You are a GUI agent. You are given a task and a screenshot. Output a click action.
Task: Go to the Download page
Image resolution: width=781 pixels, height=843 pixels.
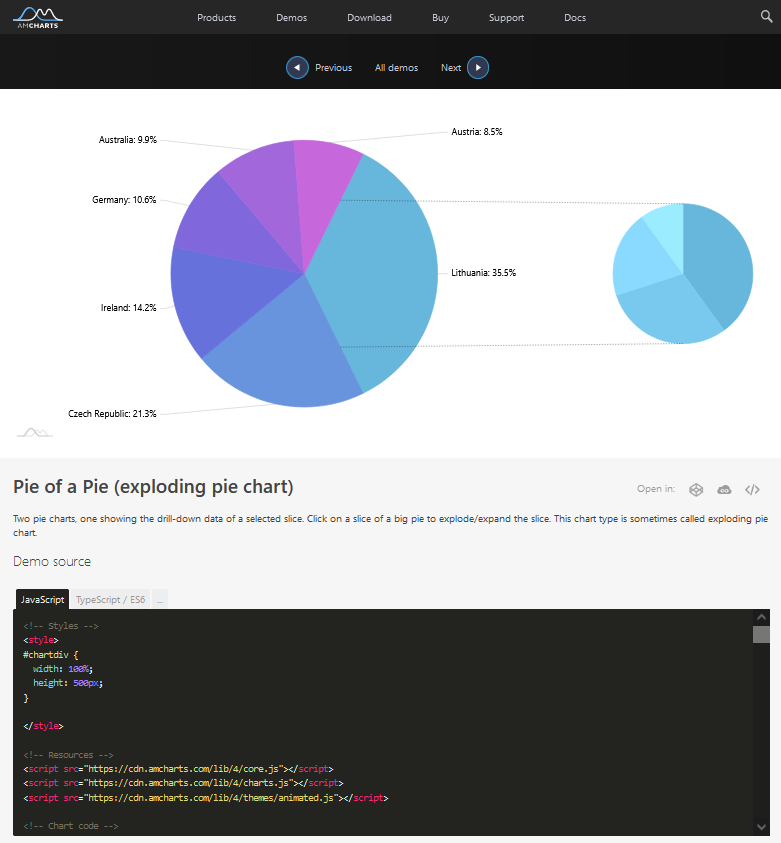[x=369, y=18]
